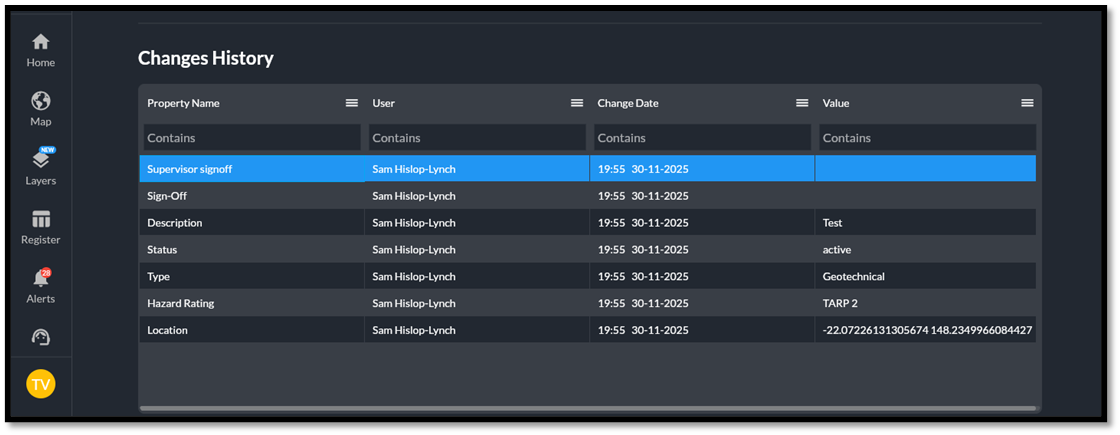Sort by the Change Date header
Screen dimensions: 1120x435
pos(628,103)
